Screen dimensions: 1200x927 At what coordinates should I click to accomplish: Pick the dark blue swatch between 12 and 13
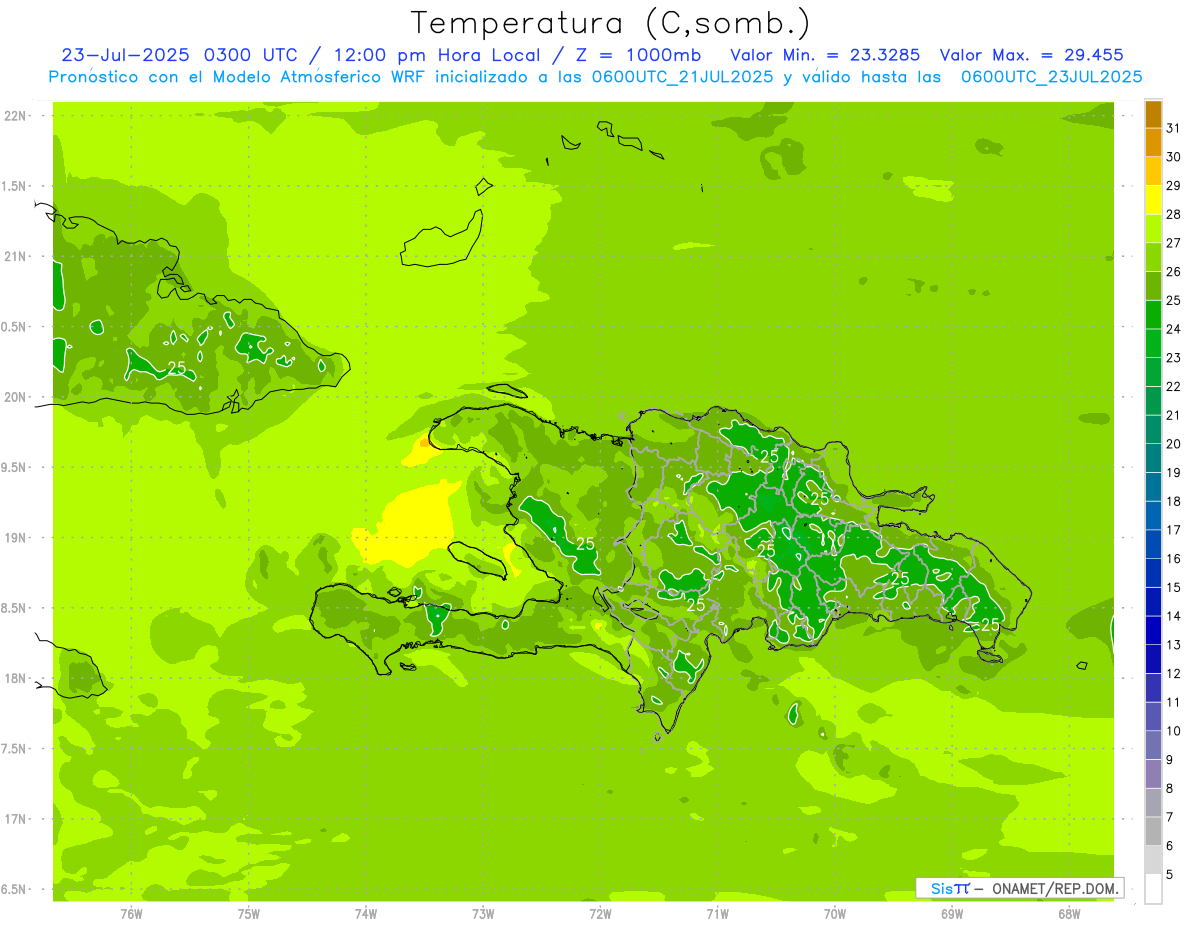(x=1153, y=659)
